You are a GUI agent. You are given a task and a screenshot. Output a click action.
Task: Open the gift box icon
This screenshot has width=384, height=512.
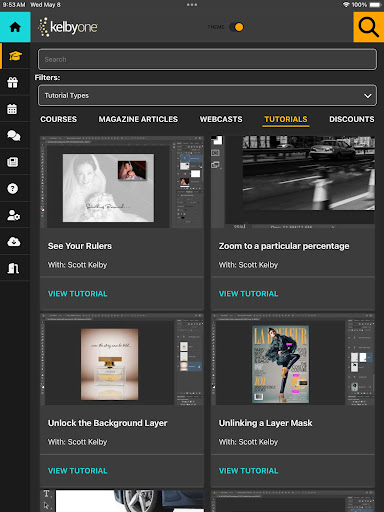click(x=13, y=82)
